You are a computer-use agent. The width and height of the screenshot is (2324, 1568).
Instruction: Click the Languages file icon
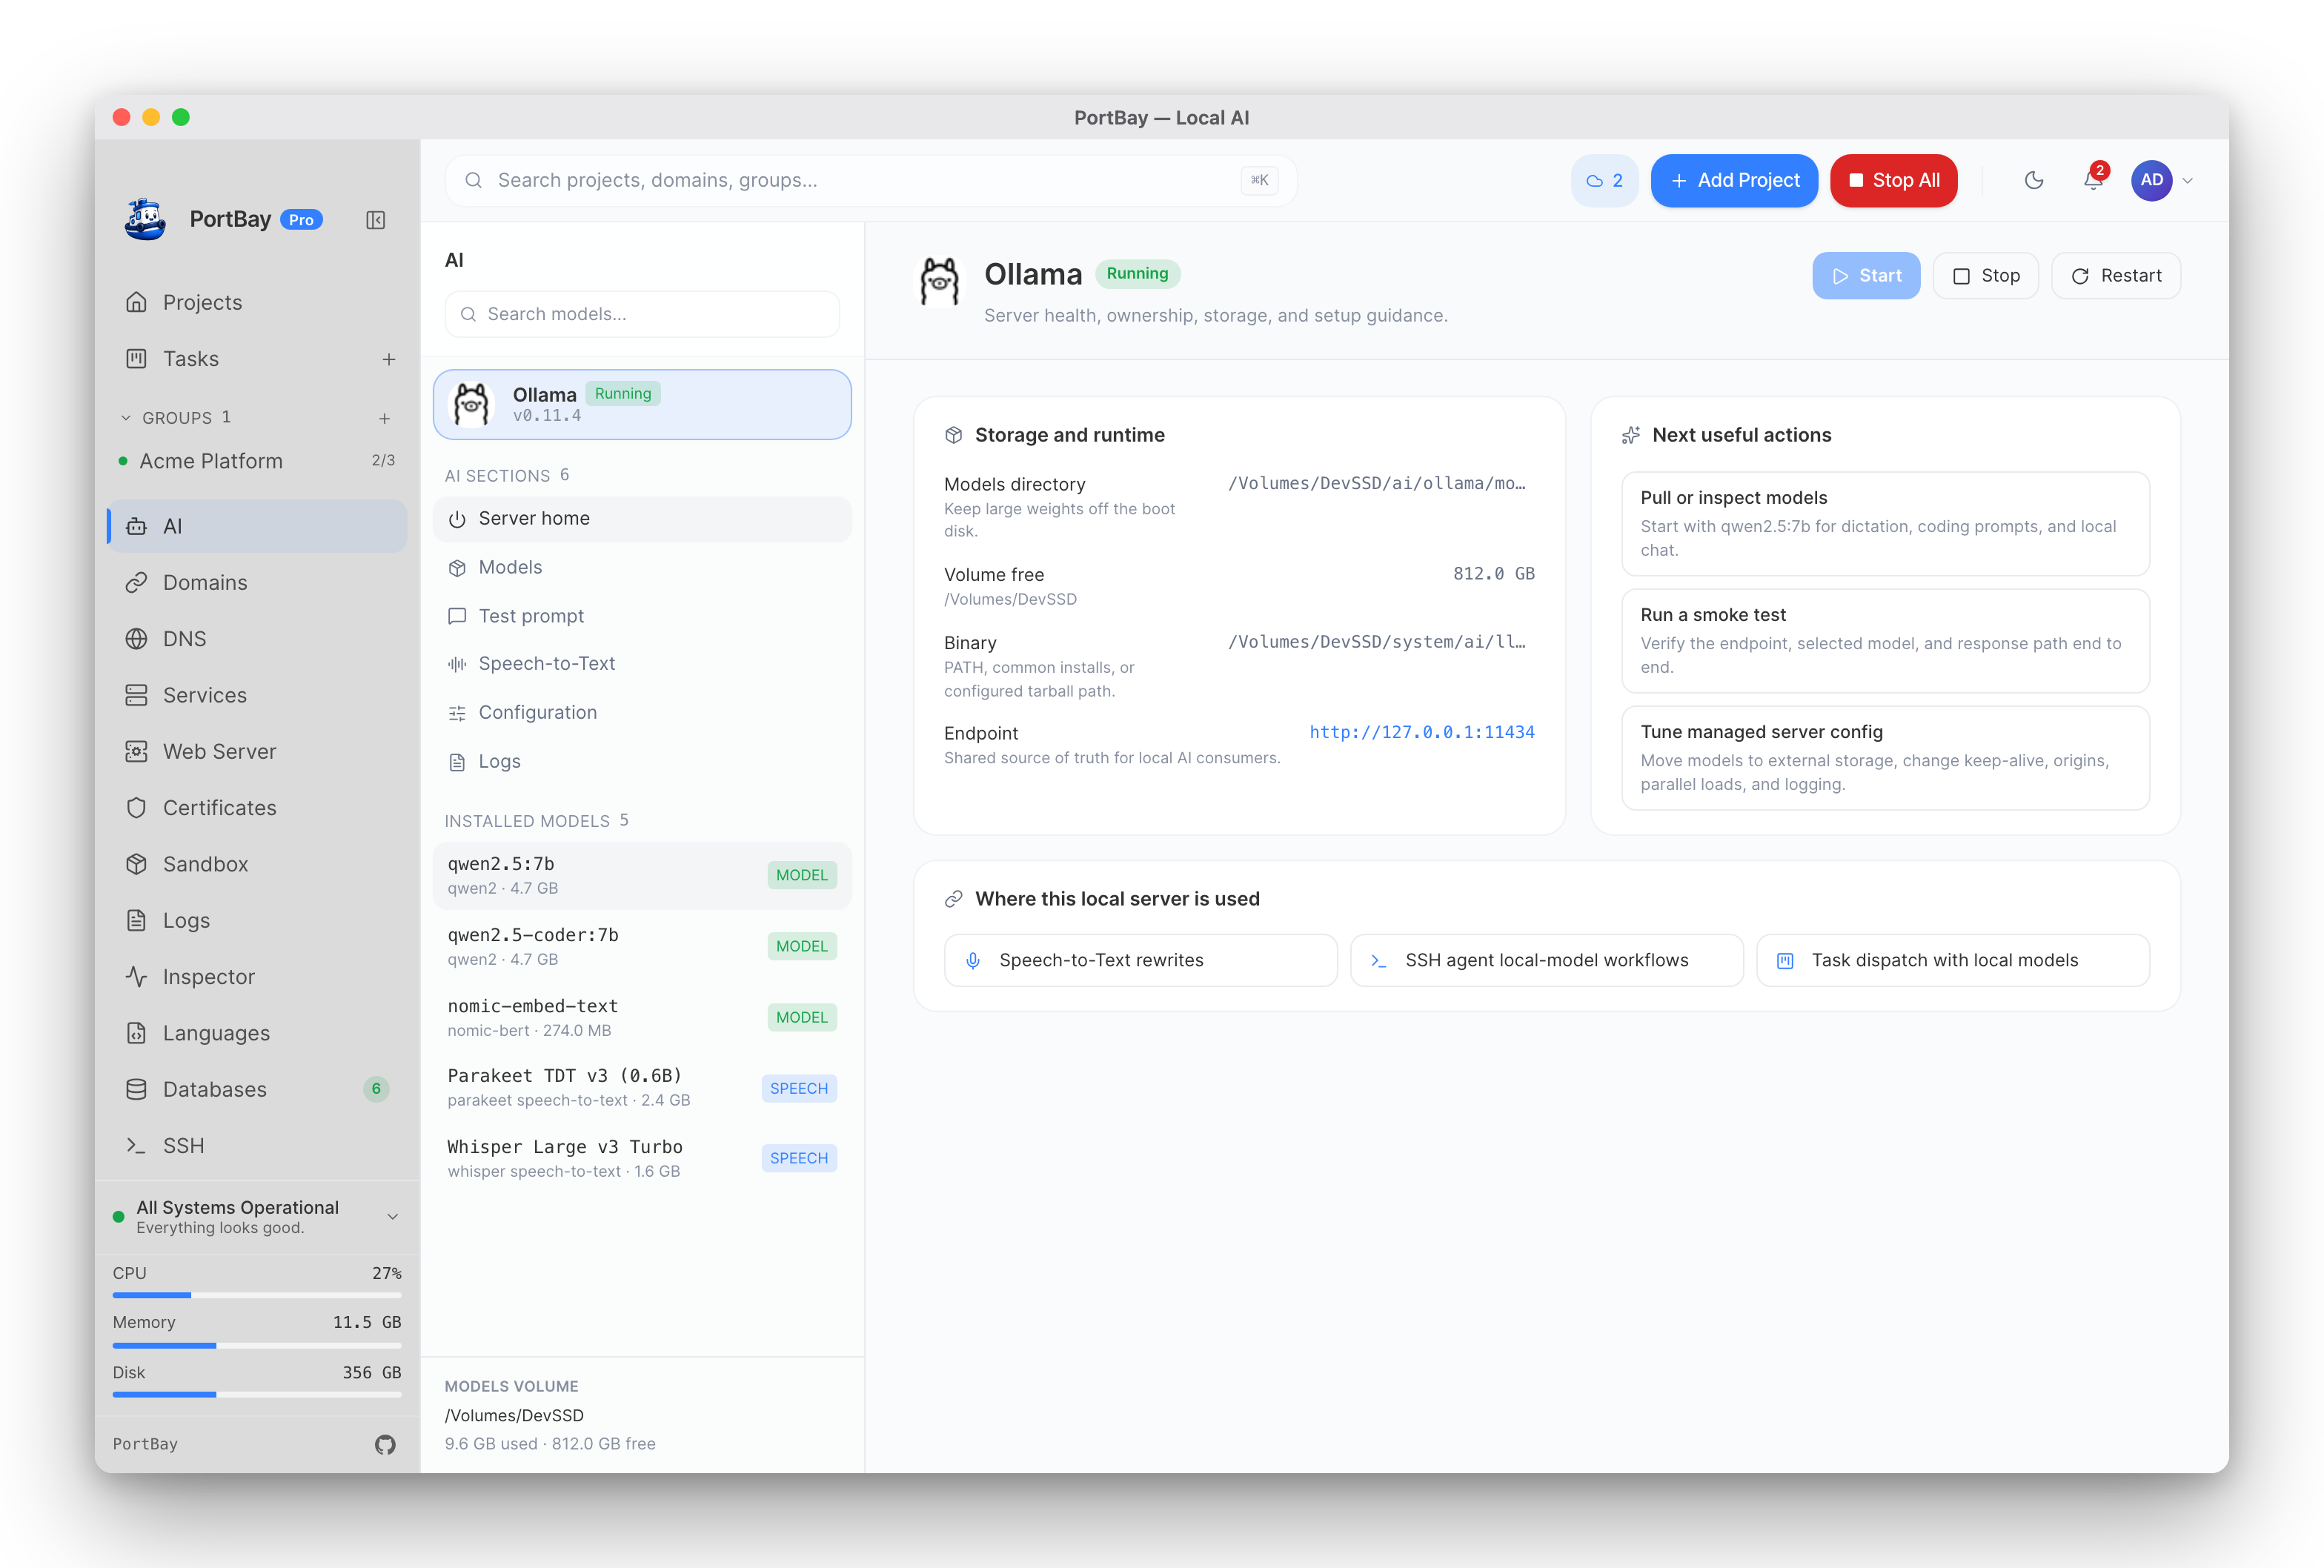(x=137, y=1033)
